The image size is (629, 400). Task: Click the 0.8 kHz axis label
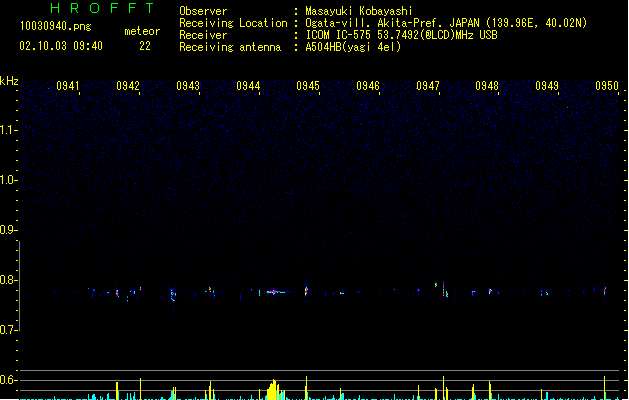(8, 280)
